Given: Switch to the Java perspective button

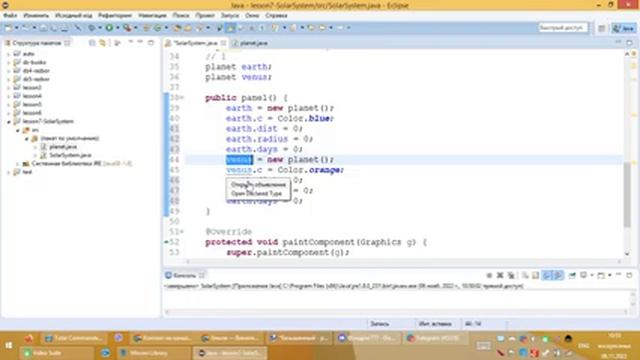Looking at the screenshot, I should coord(624,28).
